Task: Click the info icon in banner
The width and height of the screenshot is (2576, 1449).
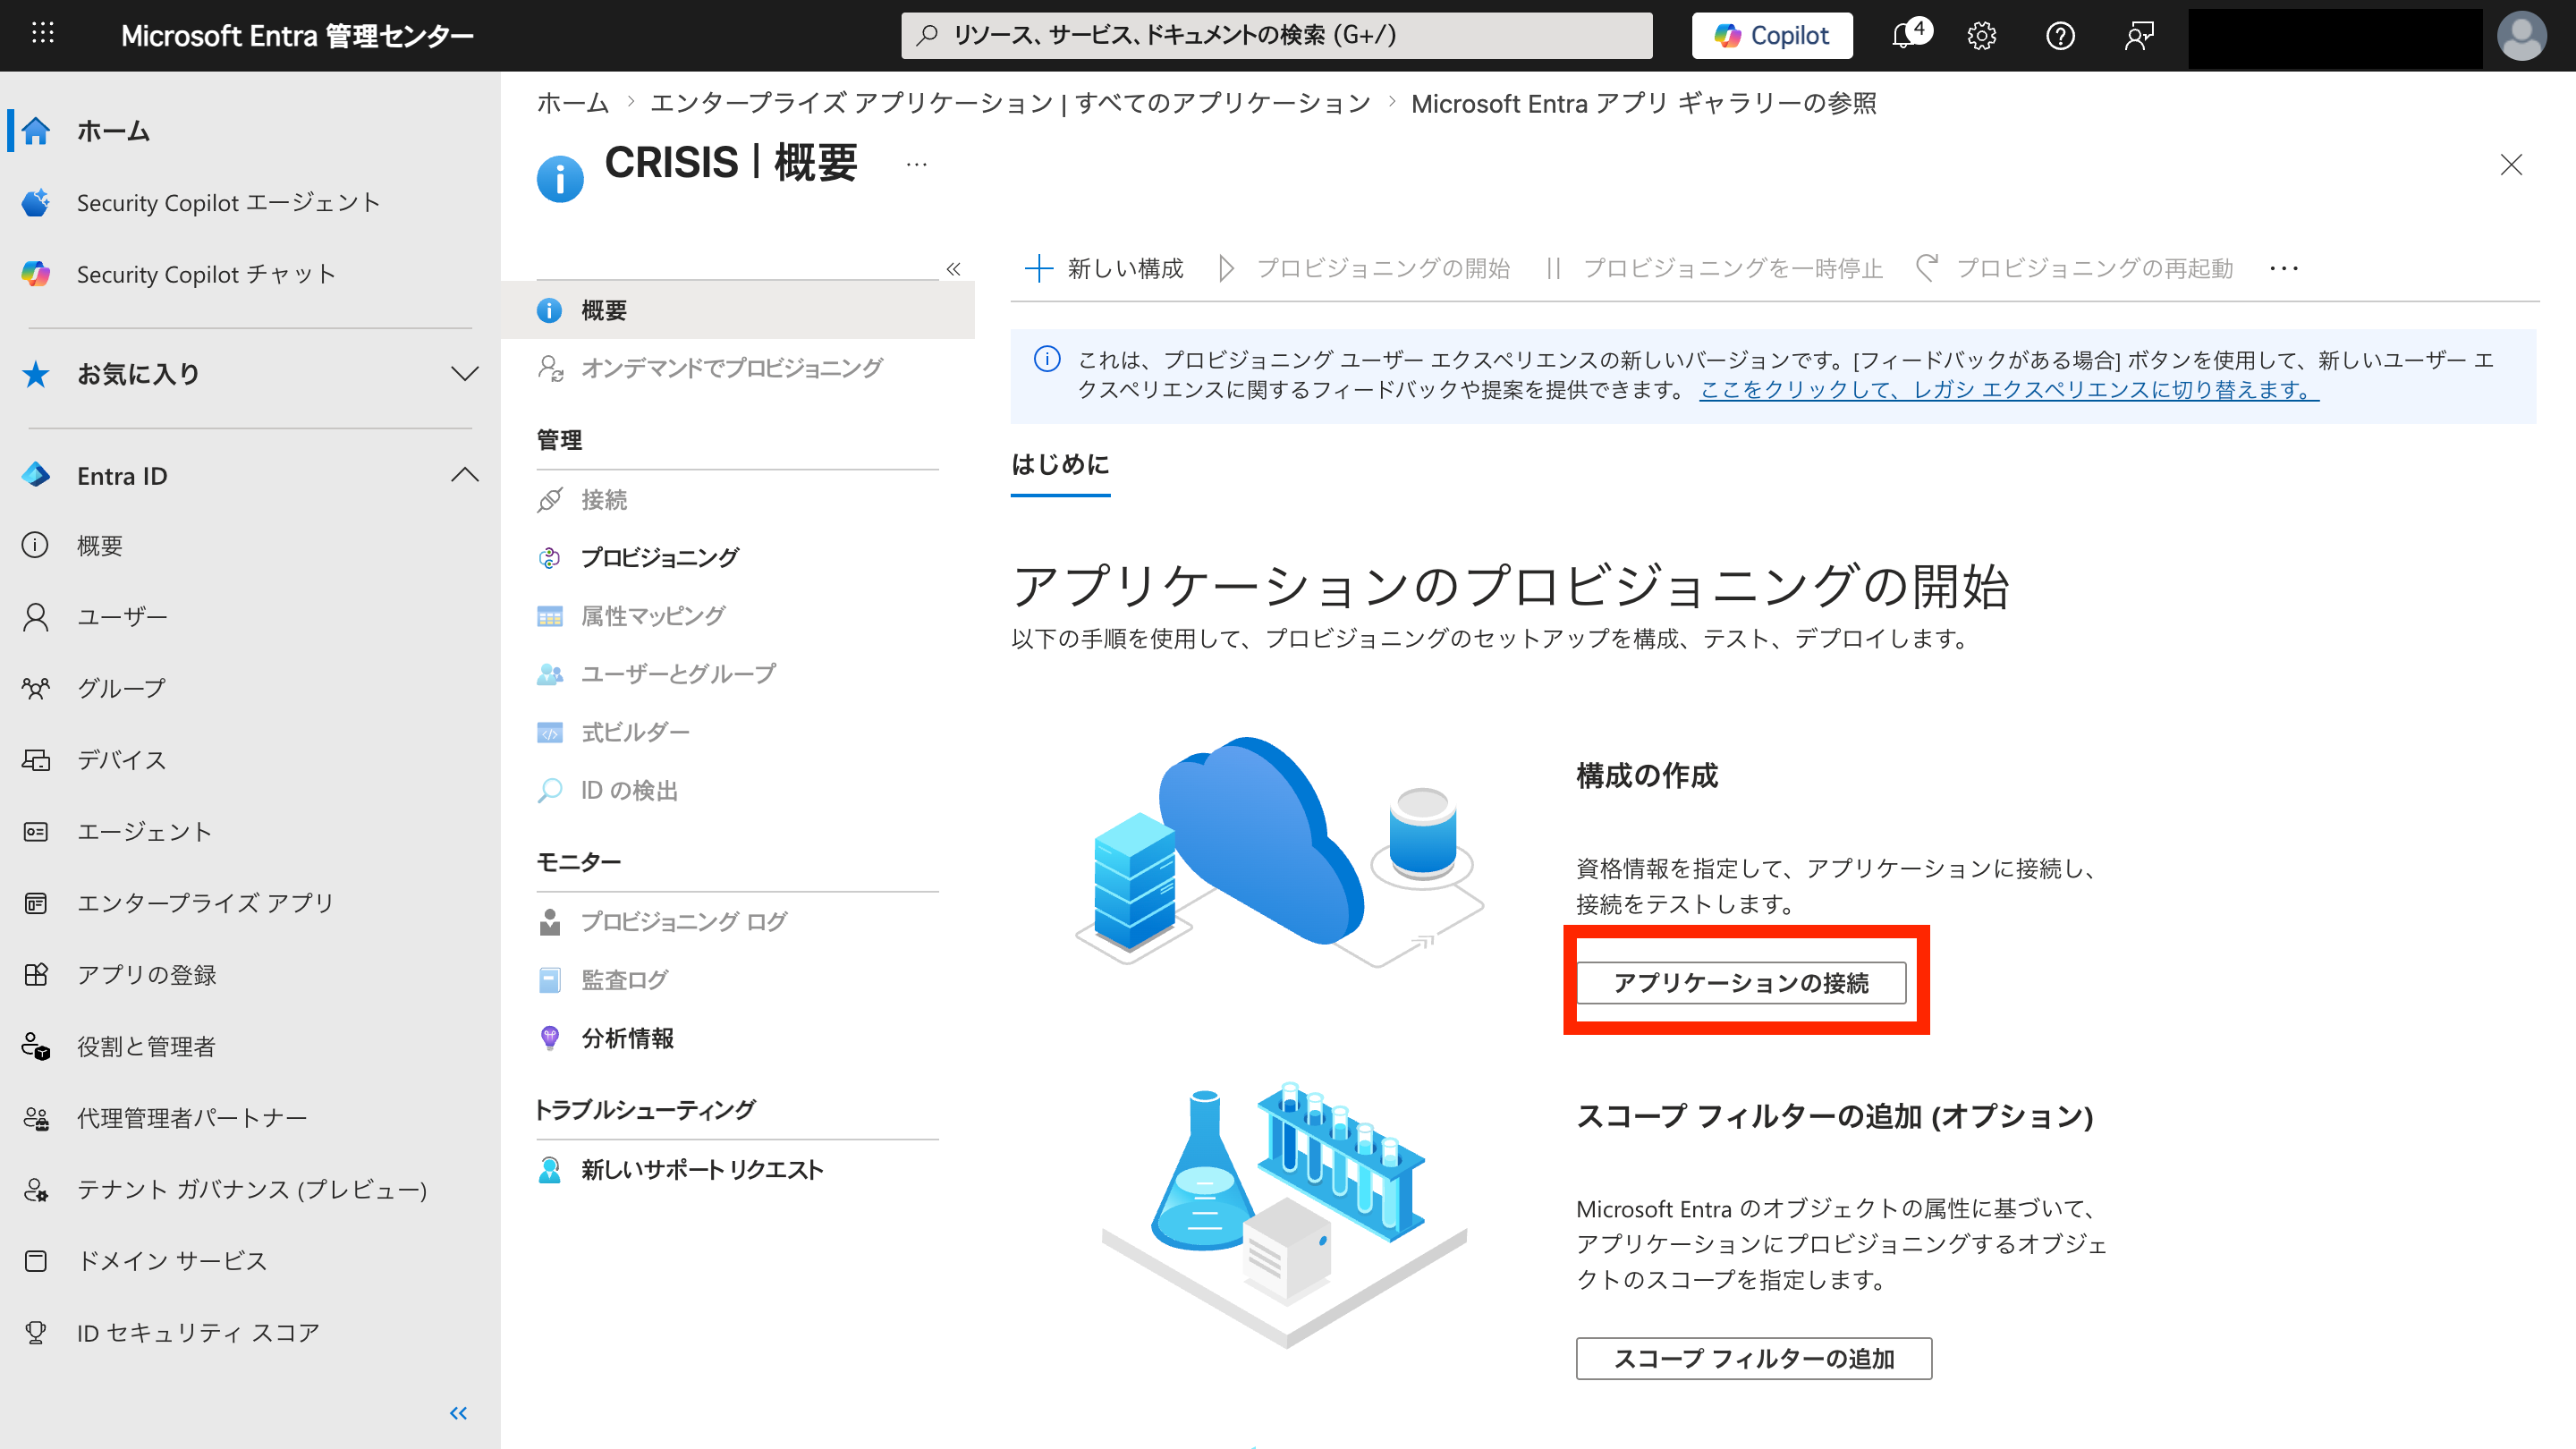Action: pyautogui.click(x=1047, y=359)
